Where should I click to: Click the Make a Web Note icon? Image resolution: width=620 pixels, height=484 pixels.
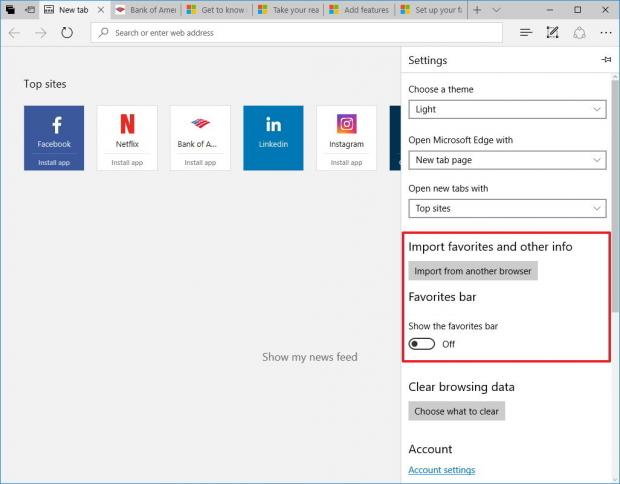553,33
